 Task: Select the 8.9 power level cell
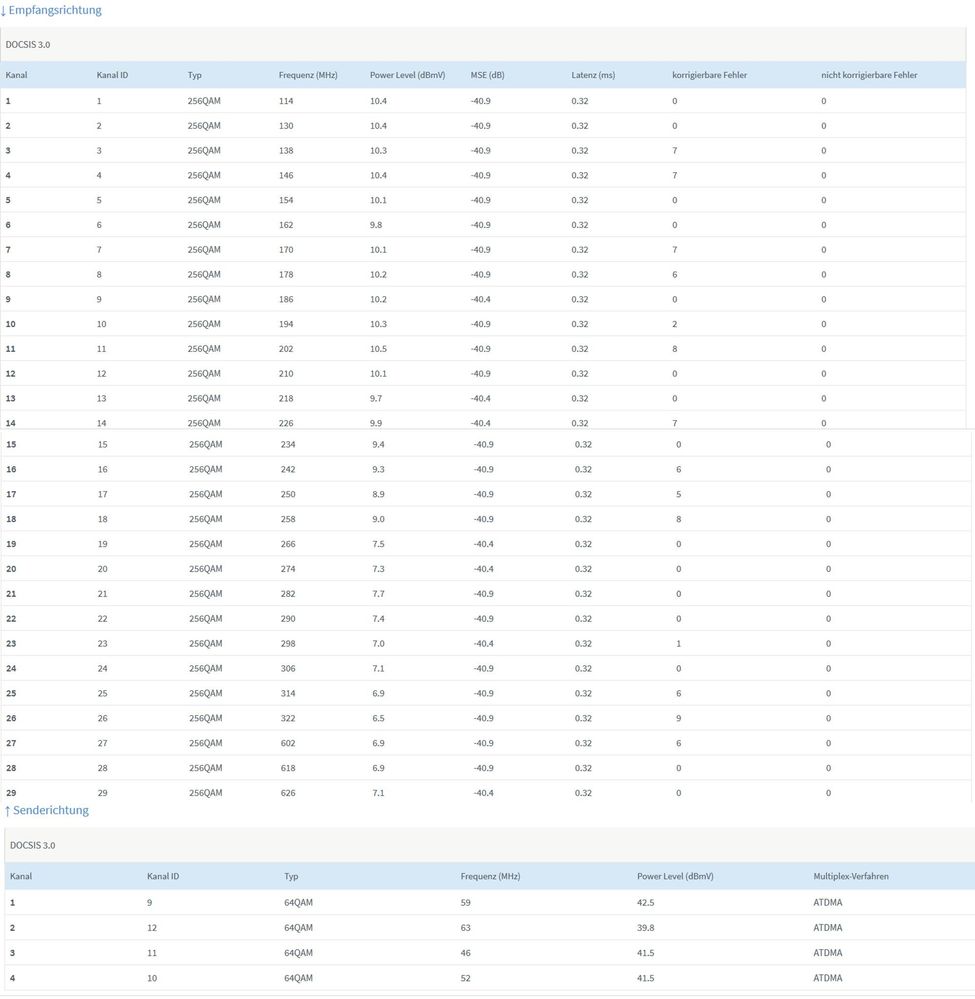coord(379,494)
